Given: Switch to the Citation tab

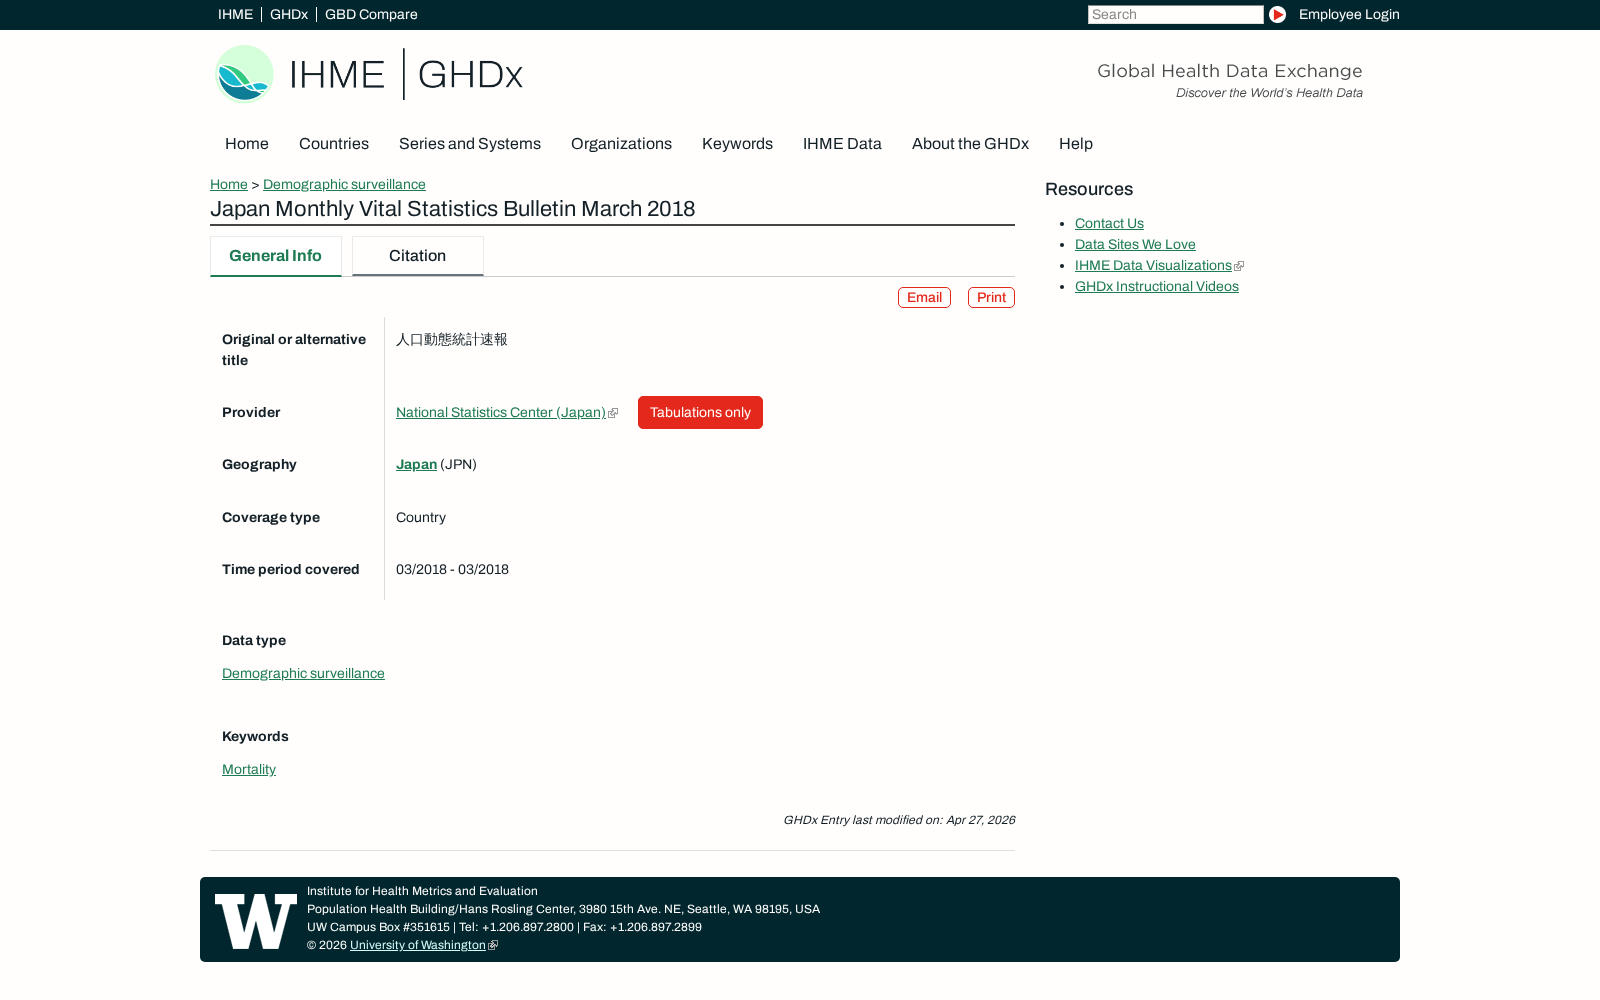Looking at the screenshot, I should pos(418,256).
